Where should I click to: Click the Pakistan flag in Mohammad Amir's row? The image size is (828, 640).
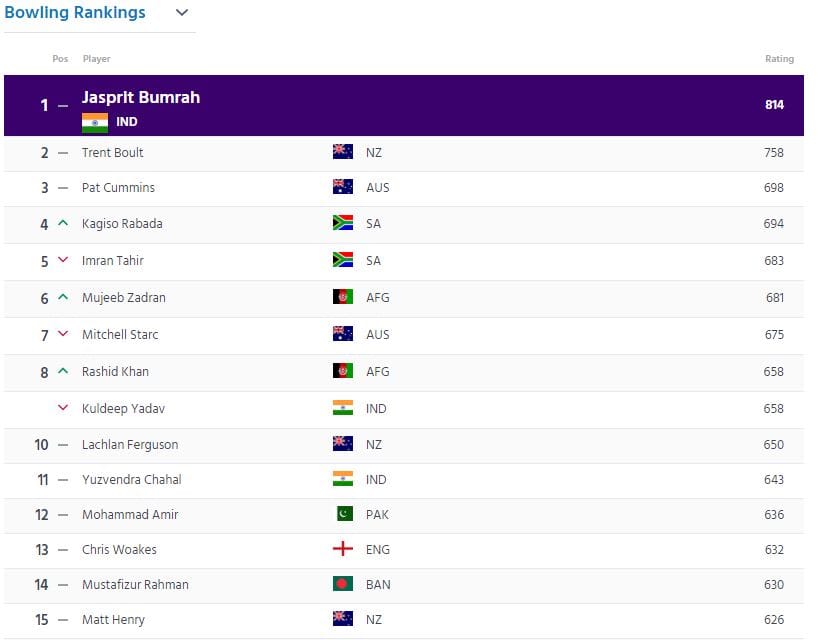pos(343,514)
